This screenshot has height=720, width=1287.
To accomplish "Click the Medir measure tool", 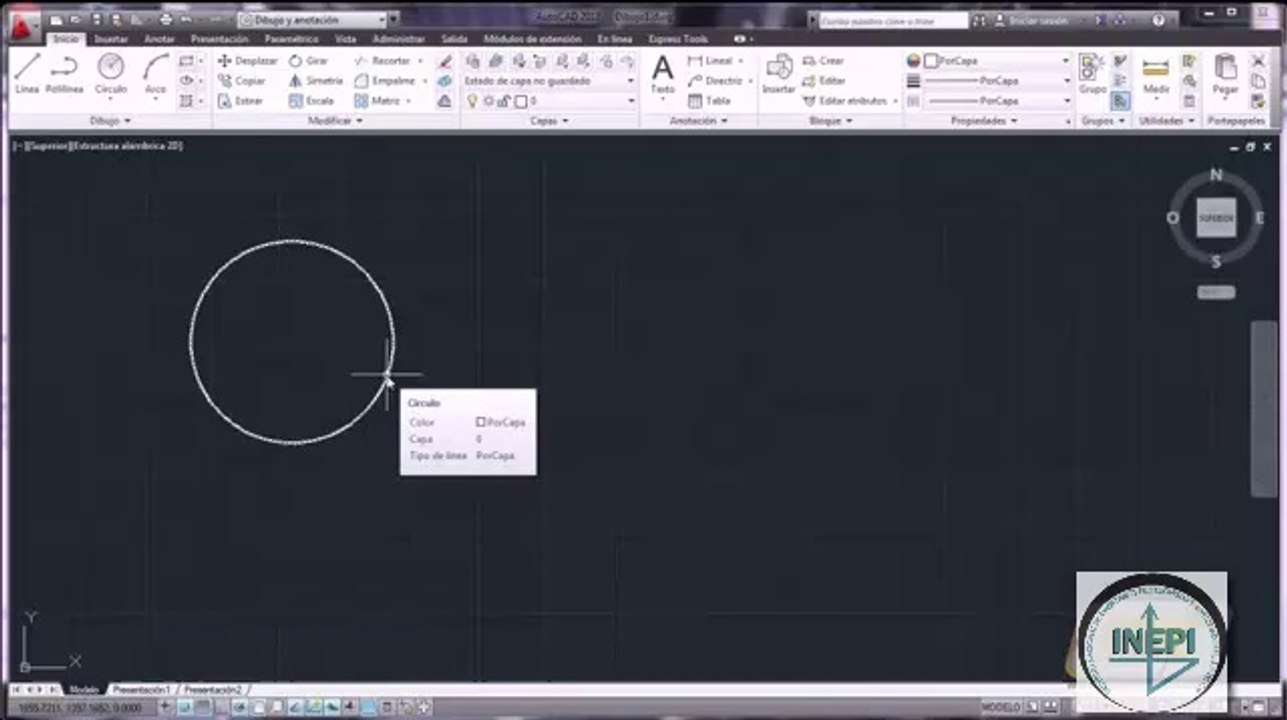I will (1156, 74).
